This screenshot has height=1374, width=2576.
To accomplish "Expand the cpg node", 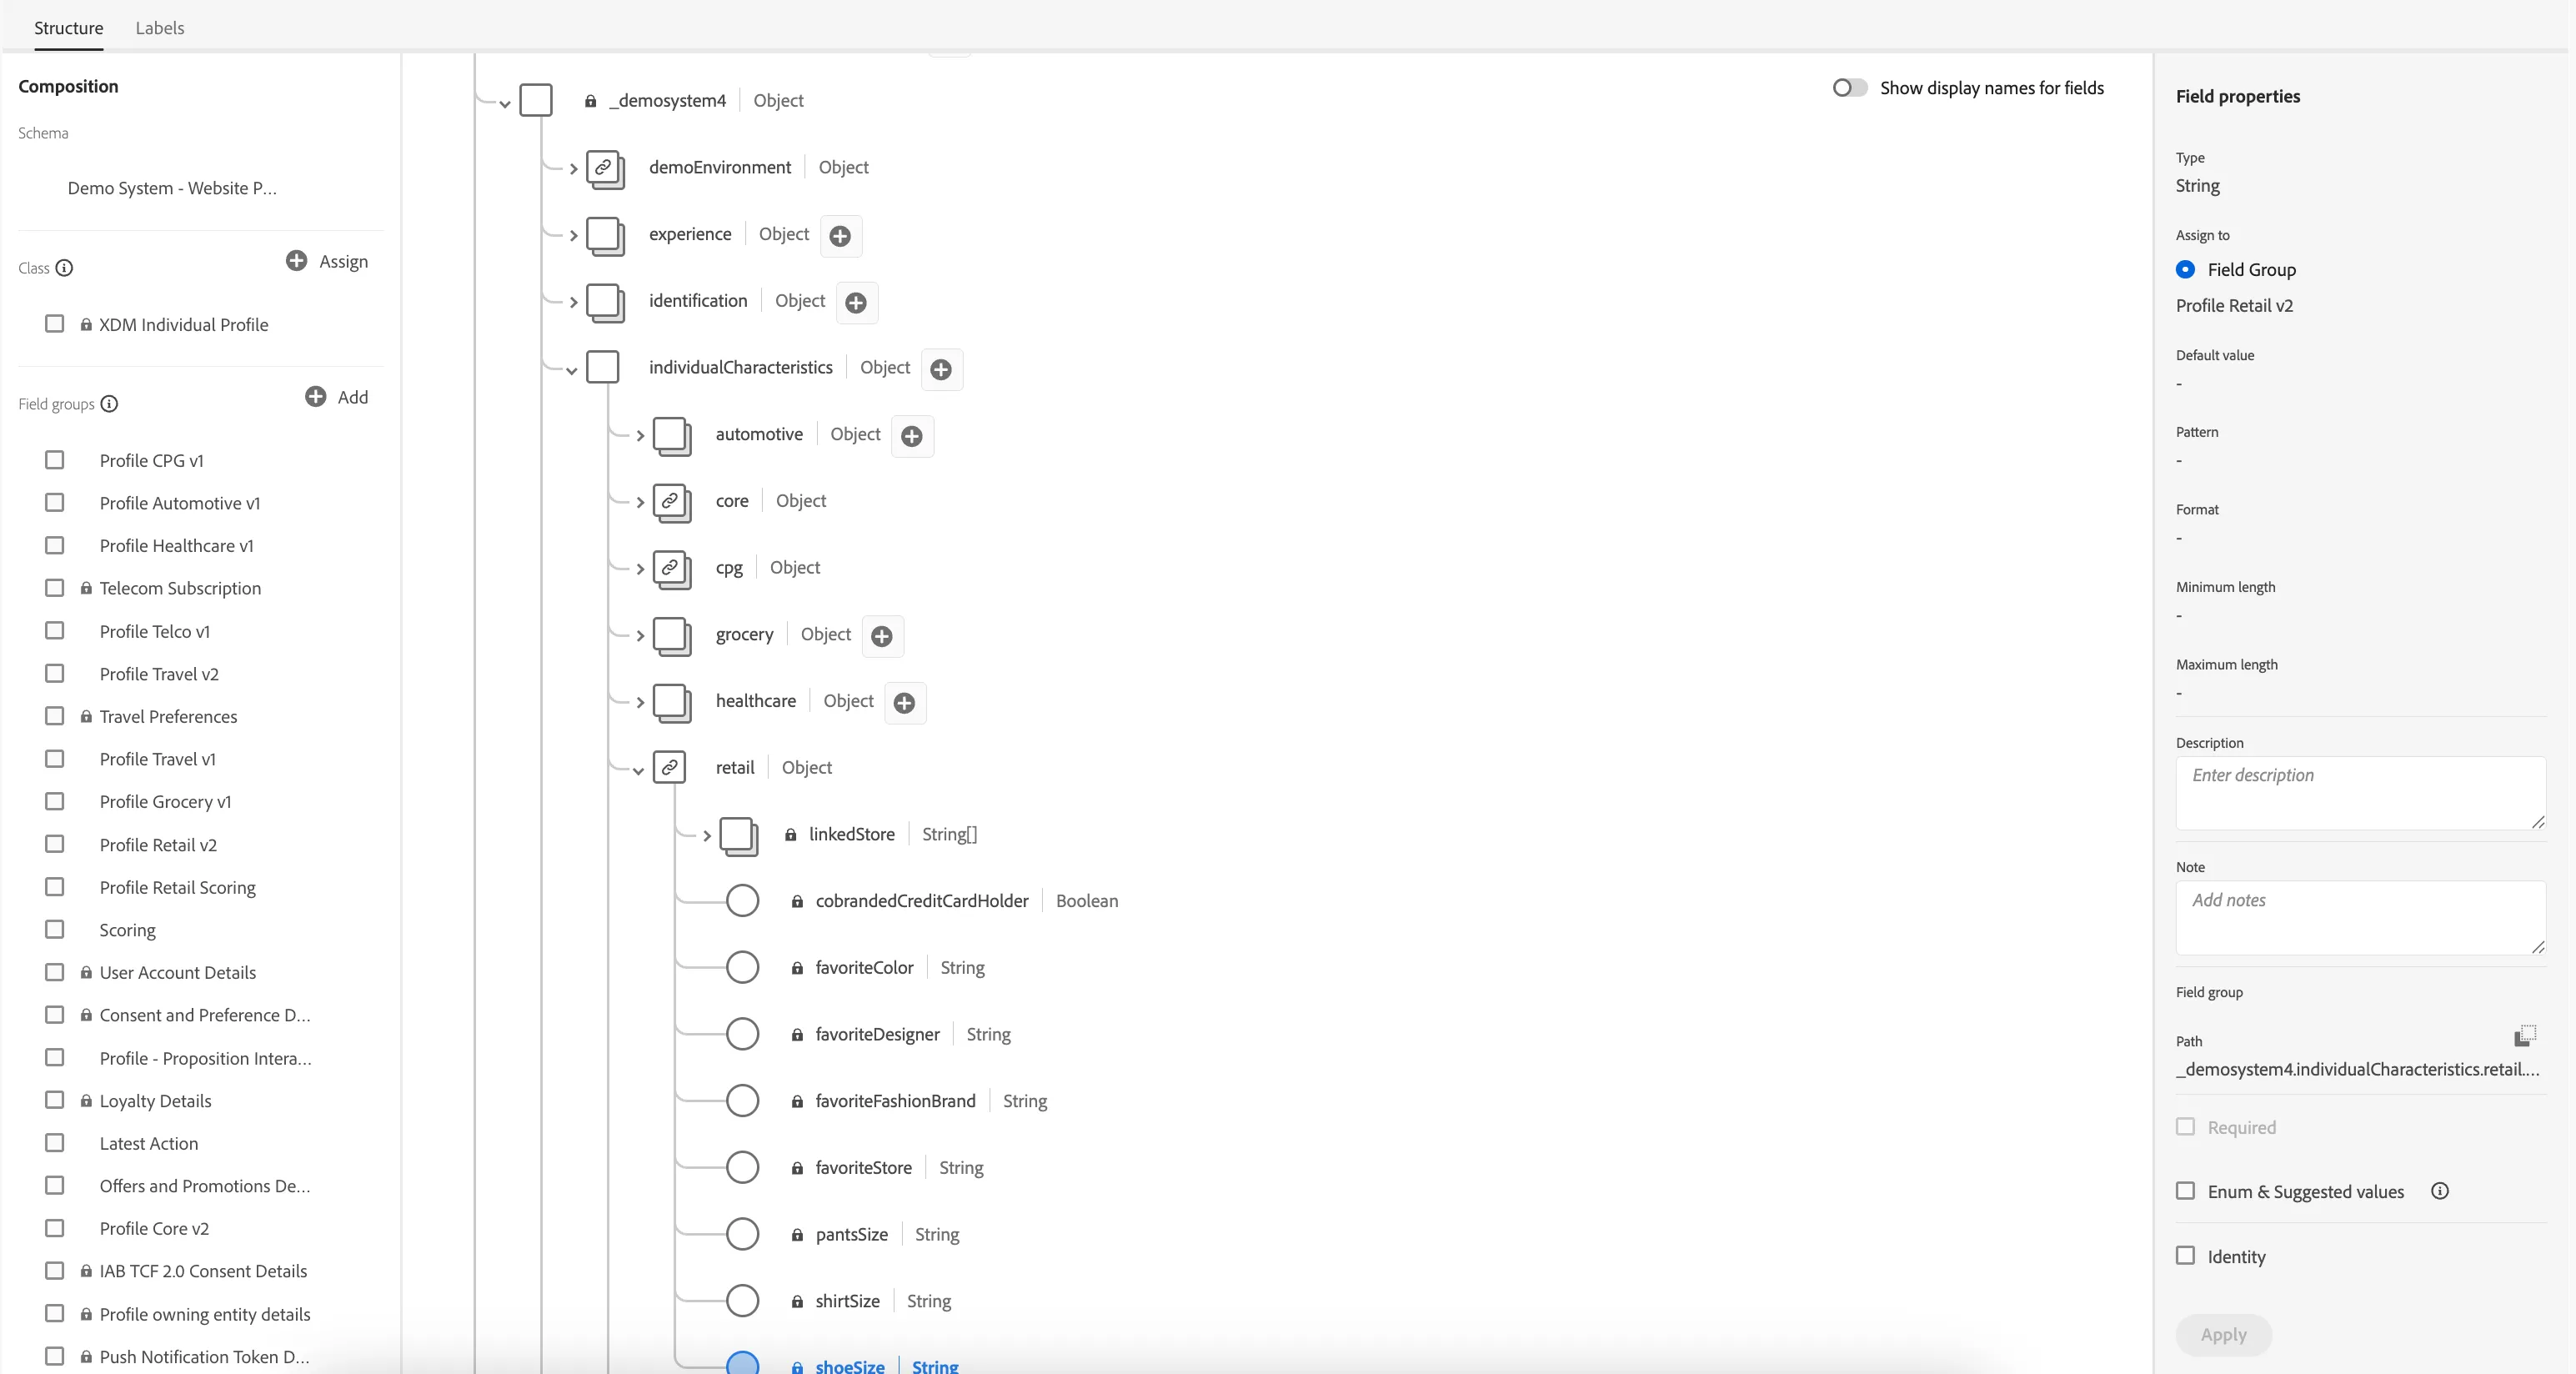I will 640,569.
